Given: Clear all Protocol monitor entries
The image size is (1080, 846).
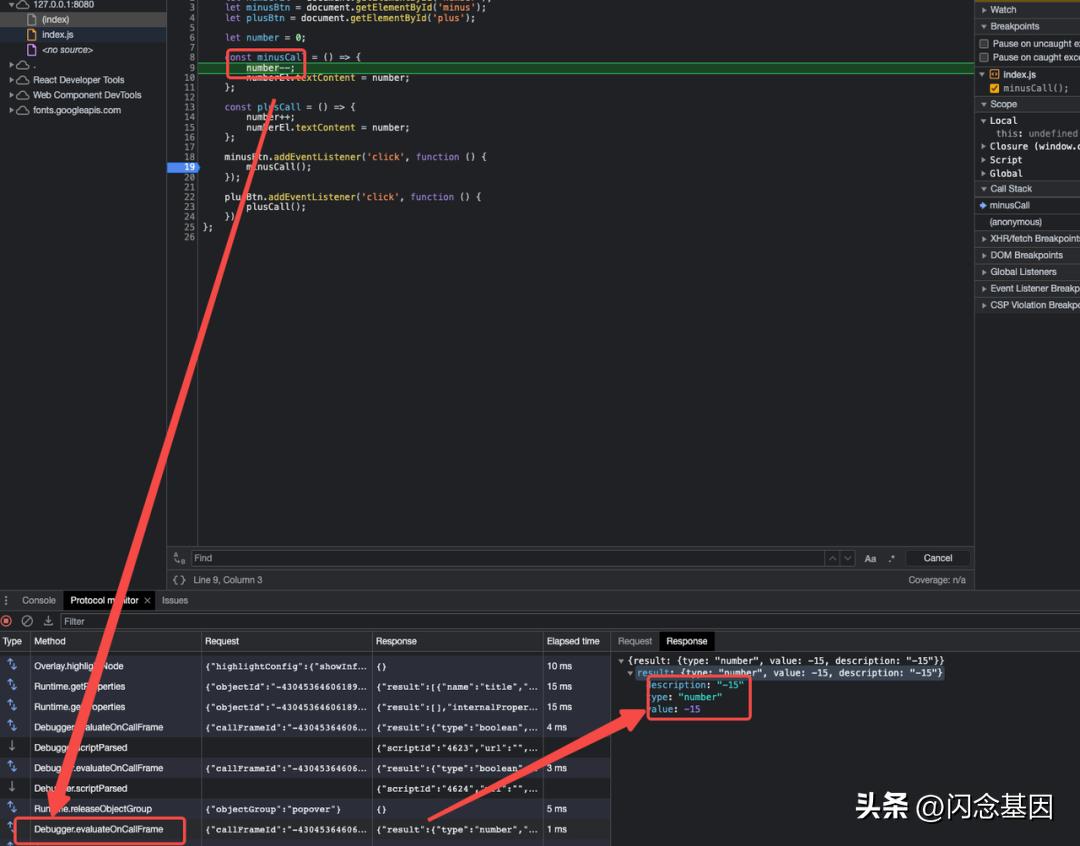Looking at the screenshot, I should [x=27, y=621].
